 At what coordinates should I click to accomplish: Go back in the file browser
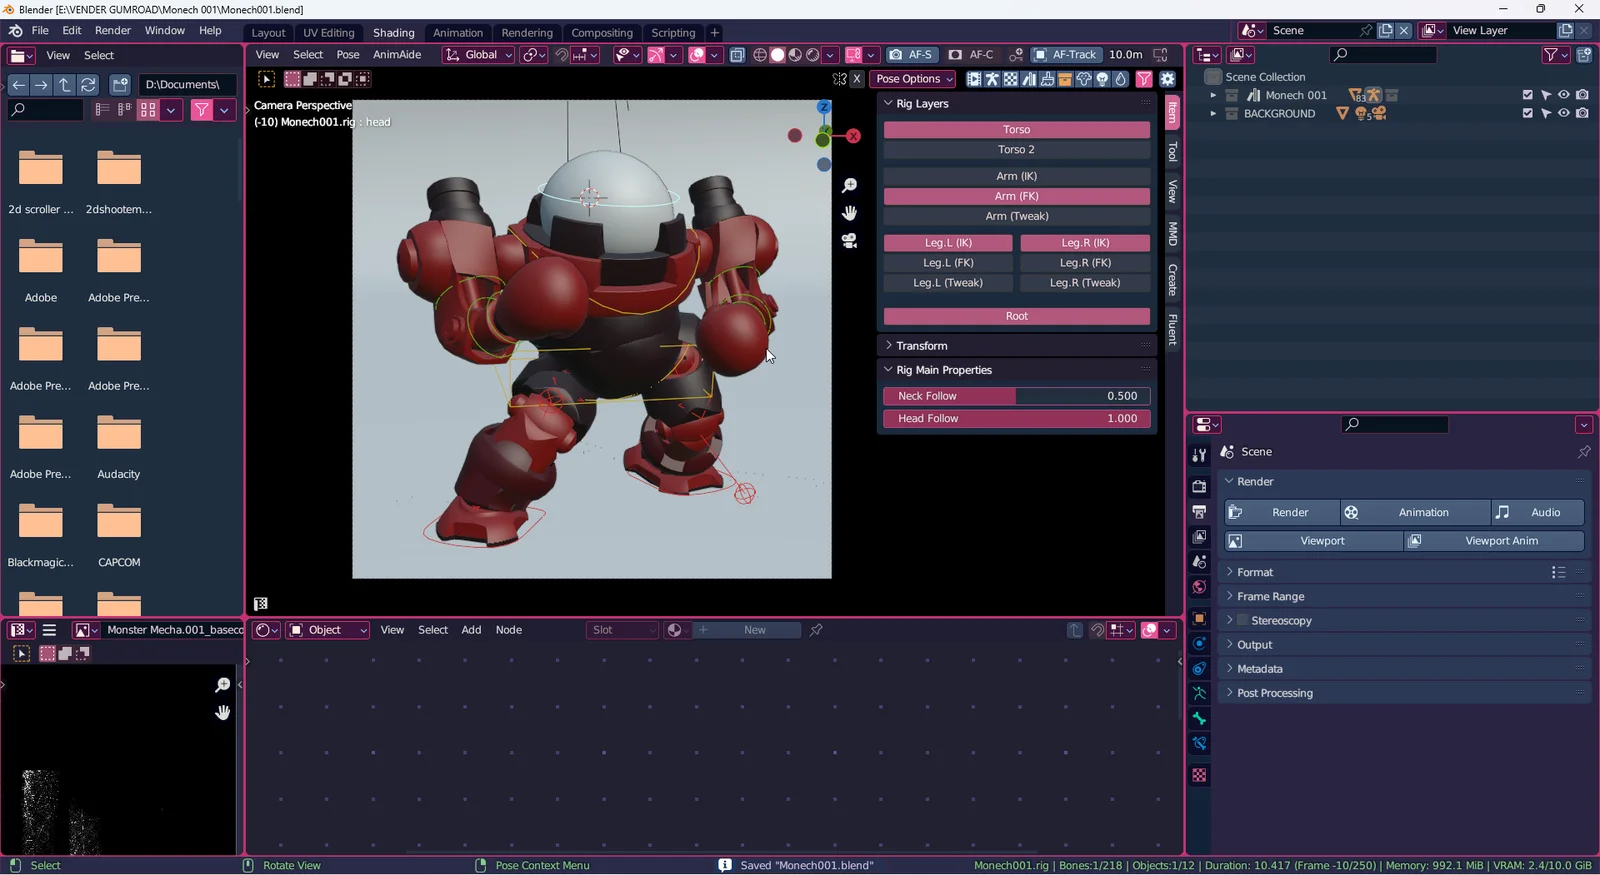click(19, 84)
